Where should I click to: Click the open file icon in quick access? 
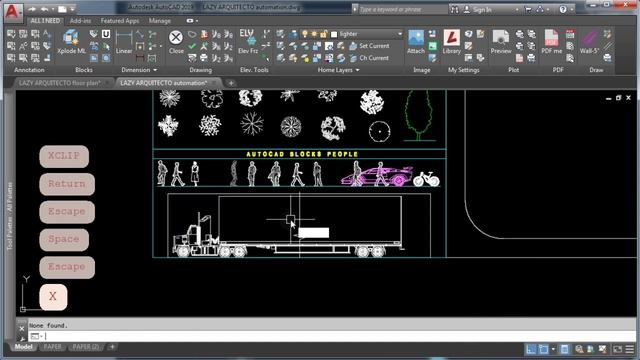pos(62,9)
